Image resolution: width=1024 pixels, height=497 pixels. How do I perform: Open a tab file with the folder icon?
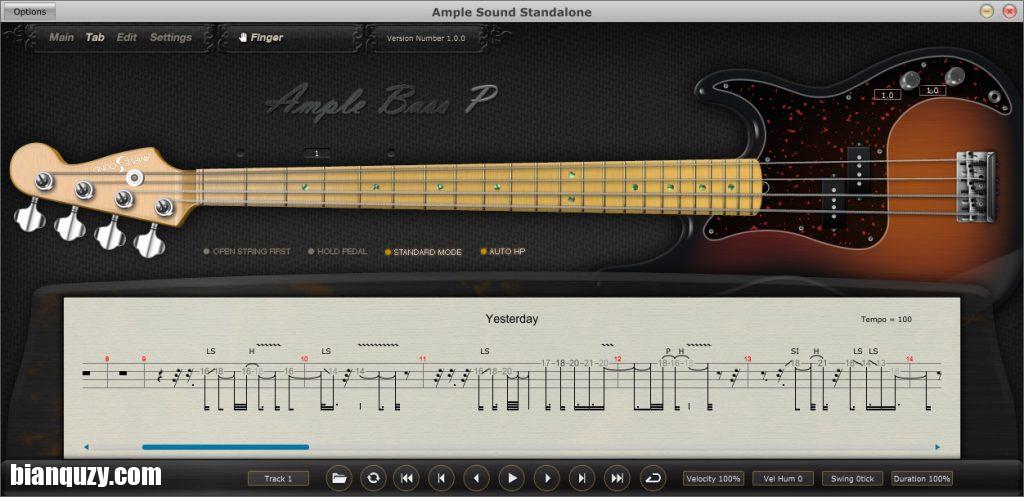tap(338, 479)
